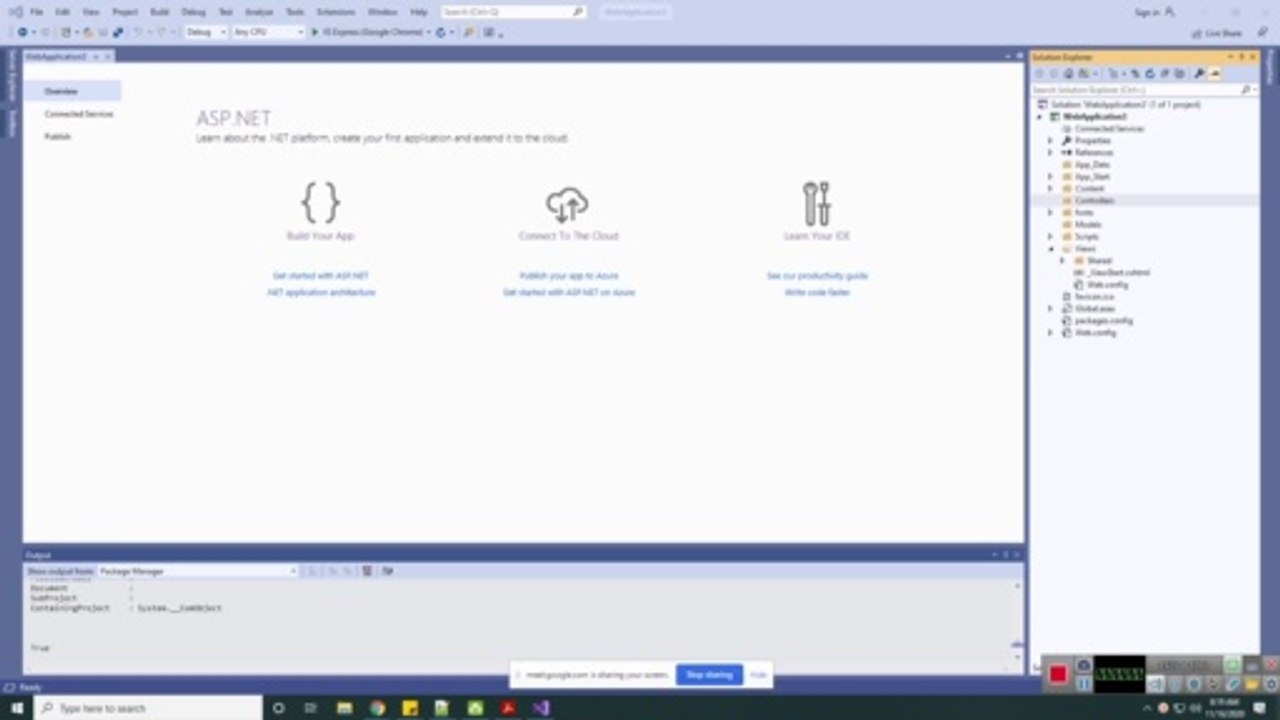Image resolution: width=1280 pixels, height=720 pixels.
Task: Select packages.config file
Action: (x=1103, y=321)
